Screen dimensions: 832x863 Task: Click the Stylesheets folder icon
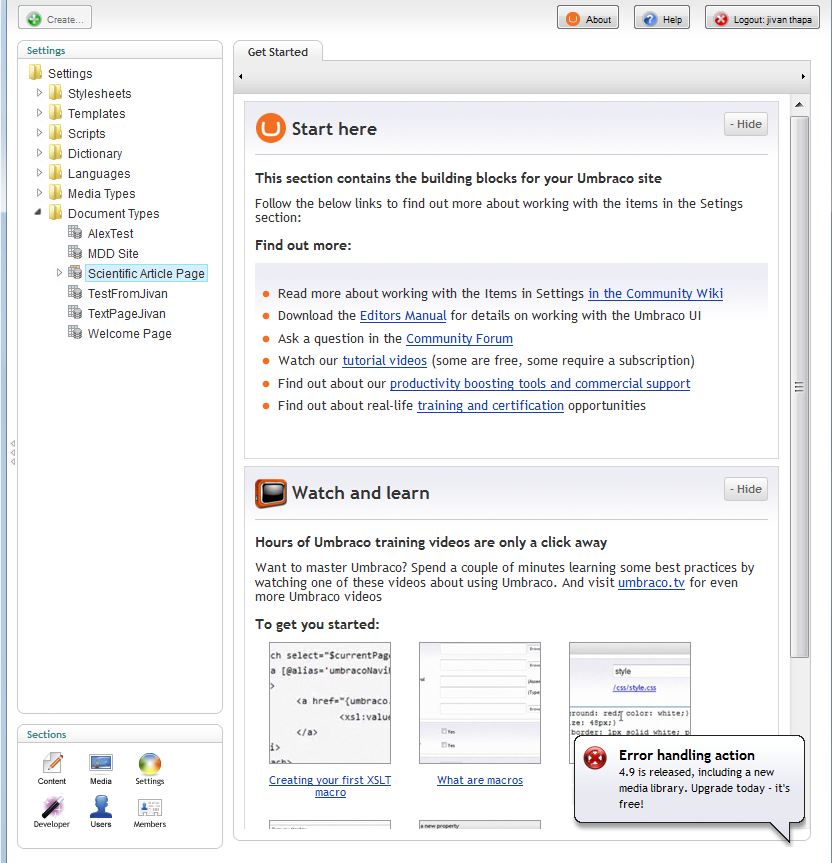55,93
